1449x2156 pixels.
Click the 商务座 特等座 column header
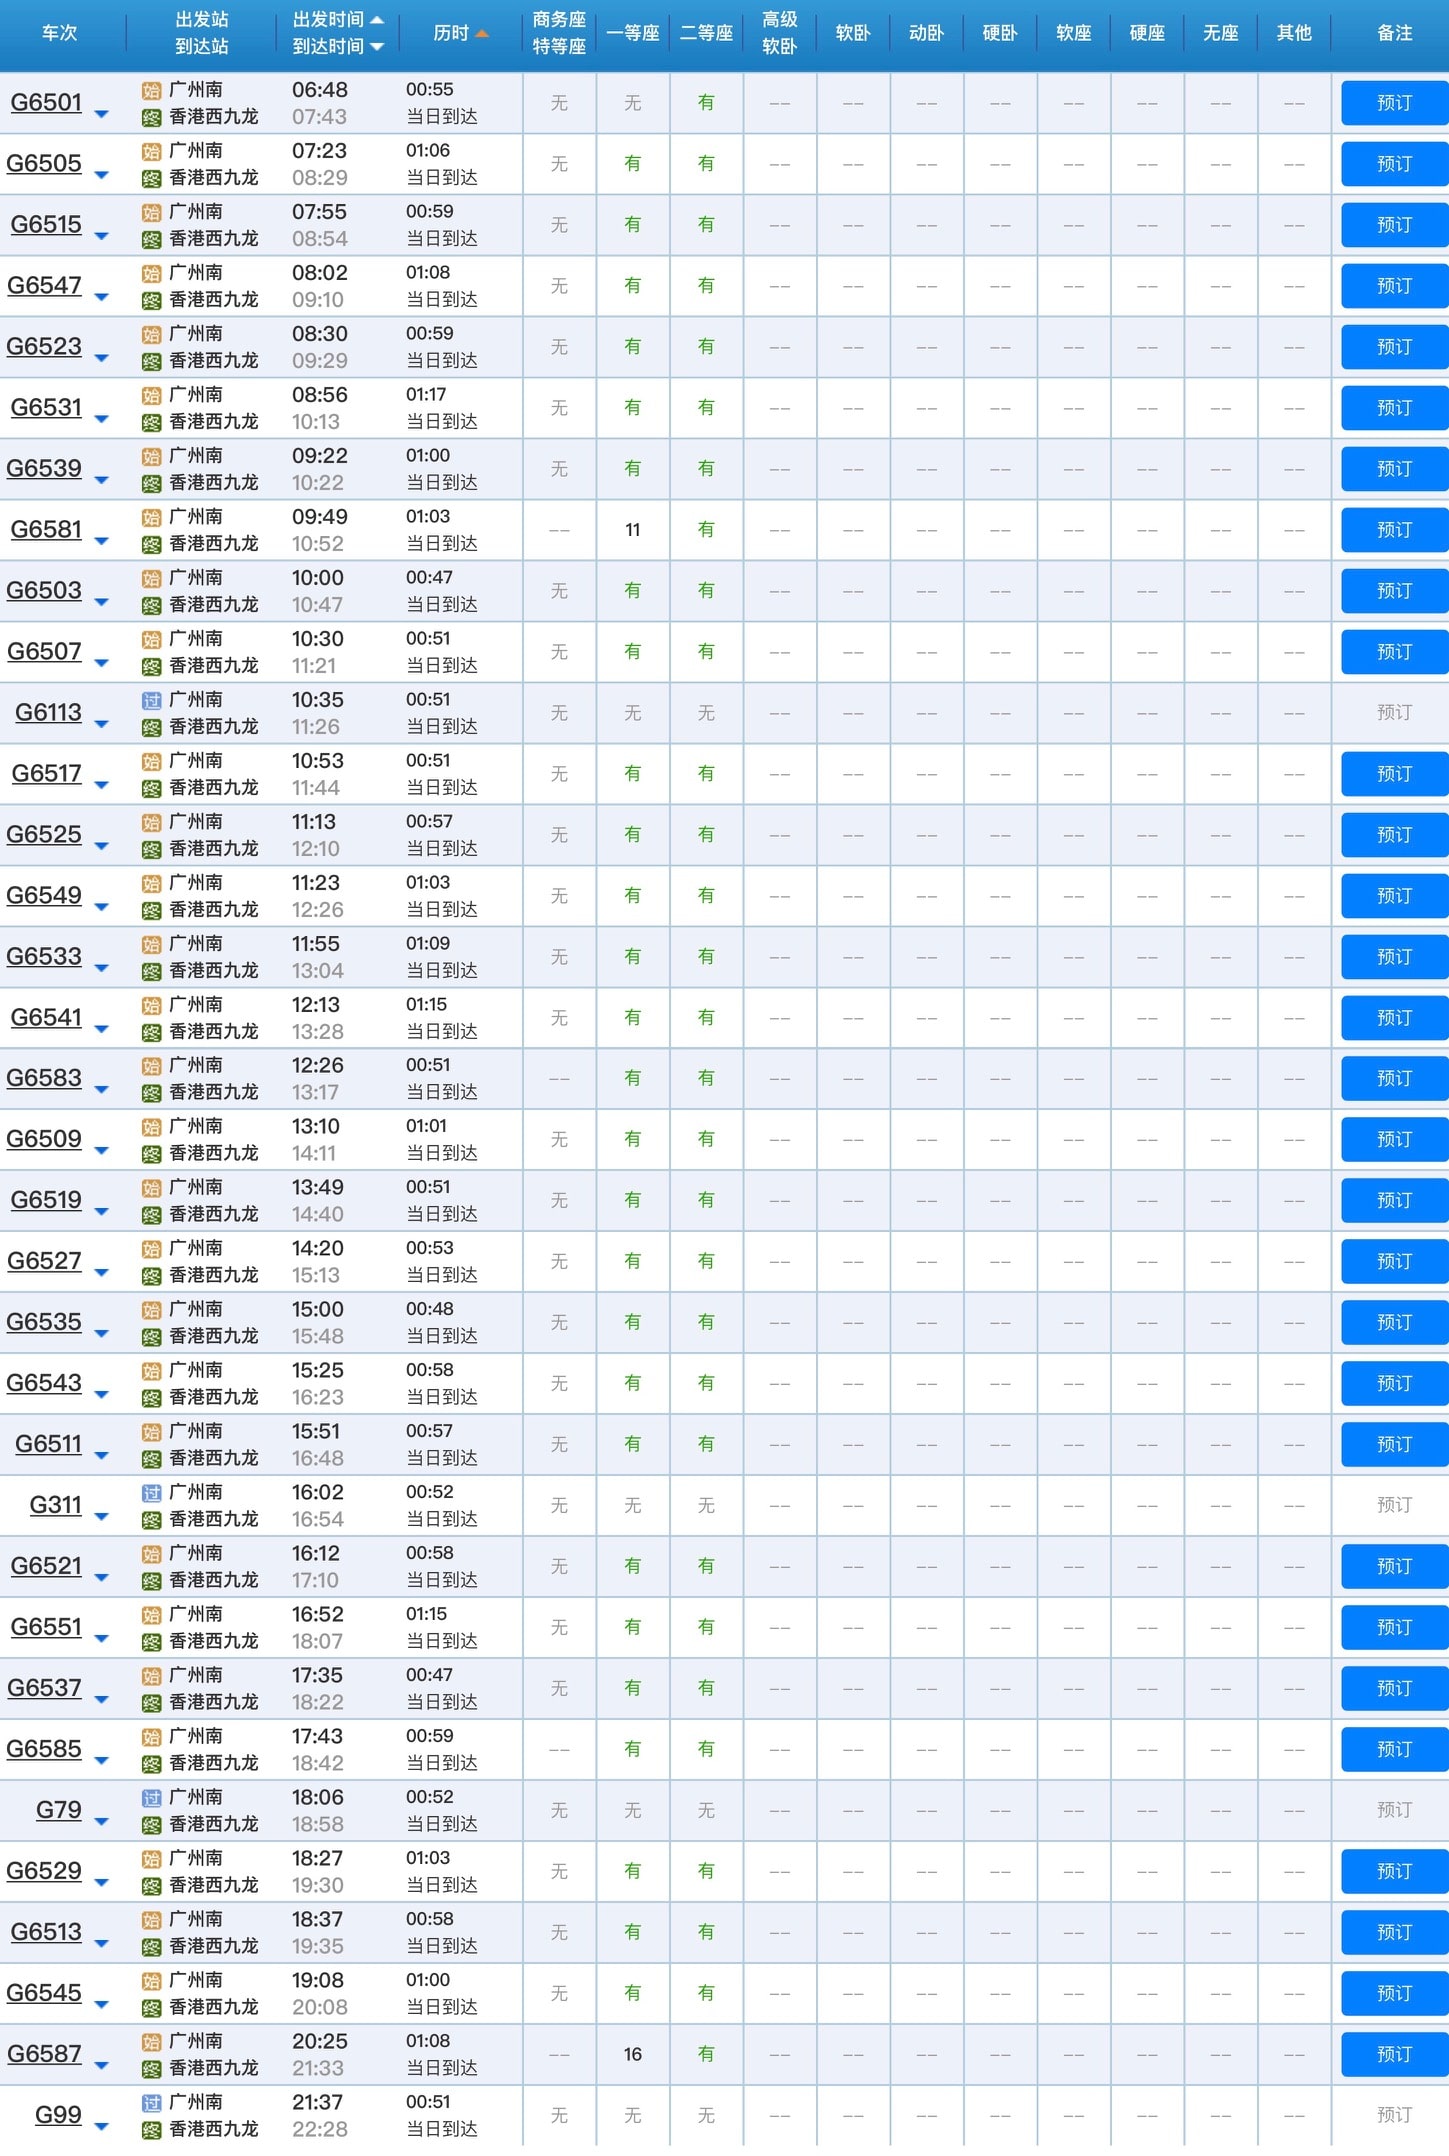click(559, 33)
